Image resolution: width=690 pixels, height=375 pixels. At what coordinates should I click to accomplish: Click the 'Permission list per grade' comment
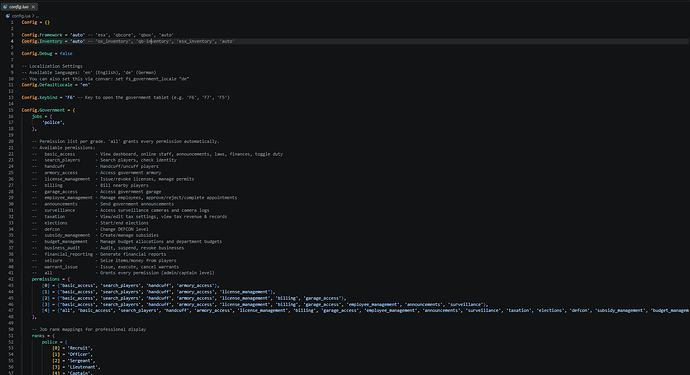(125, 142)
